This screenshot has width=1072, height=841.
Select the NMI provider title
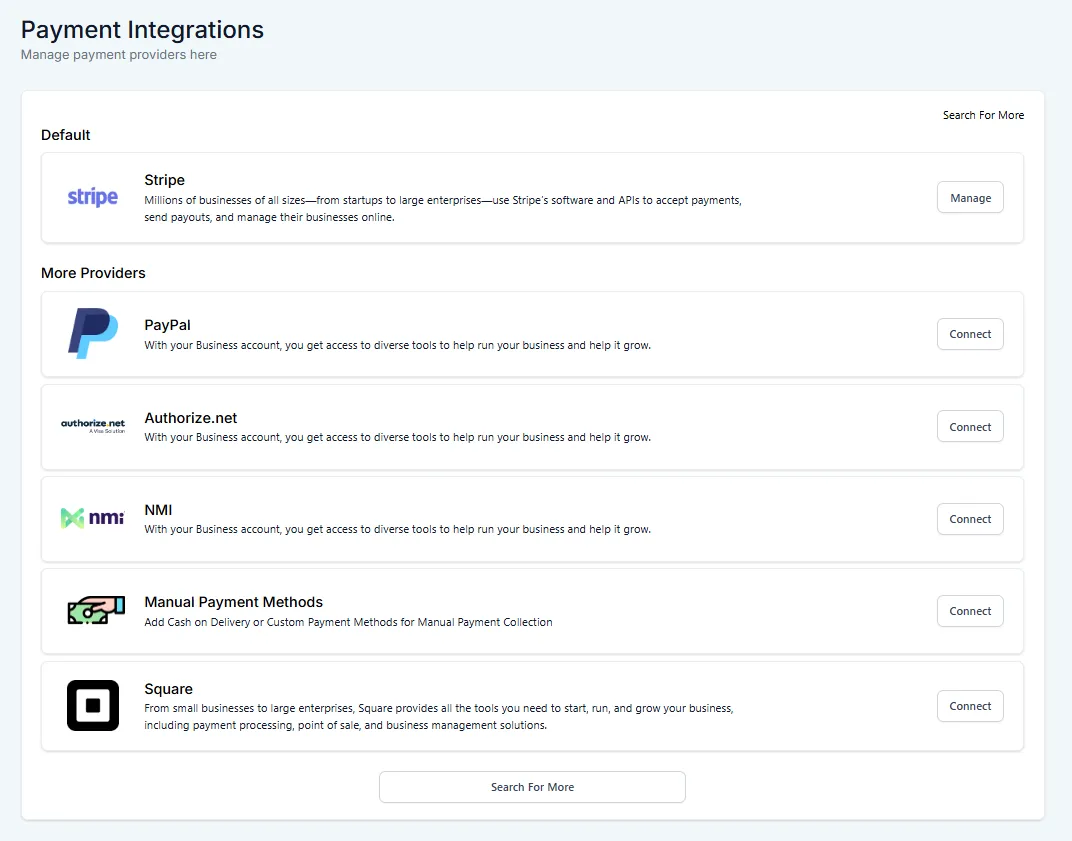click(x=158, y=510)
